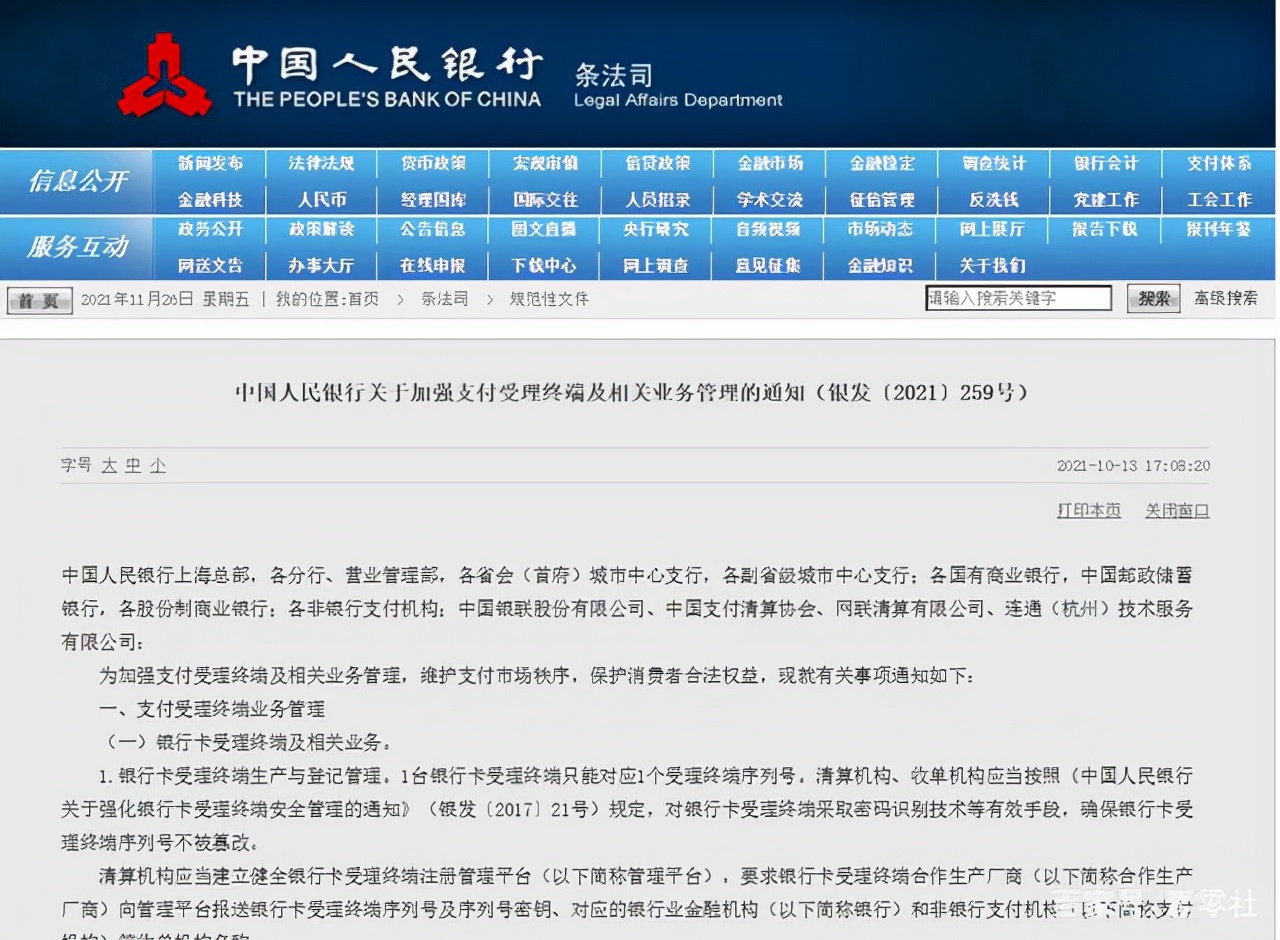
Task: Click the 反洗钱 anti-money laundering icon
Action: [x=993, y=199]
